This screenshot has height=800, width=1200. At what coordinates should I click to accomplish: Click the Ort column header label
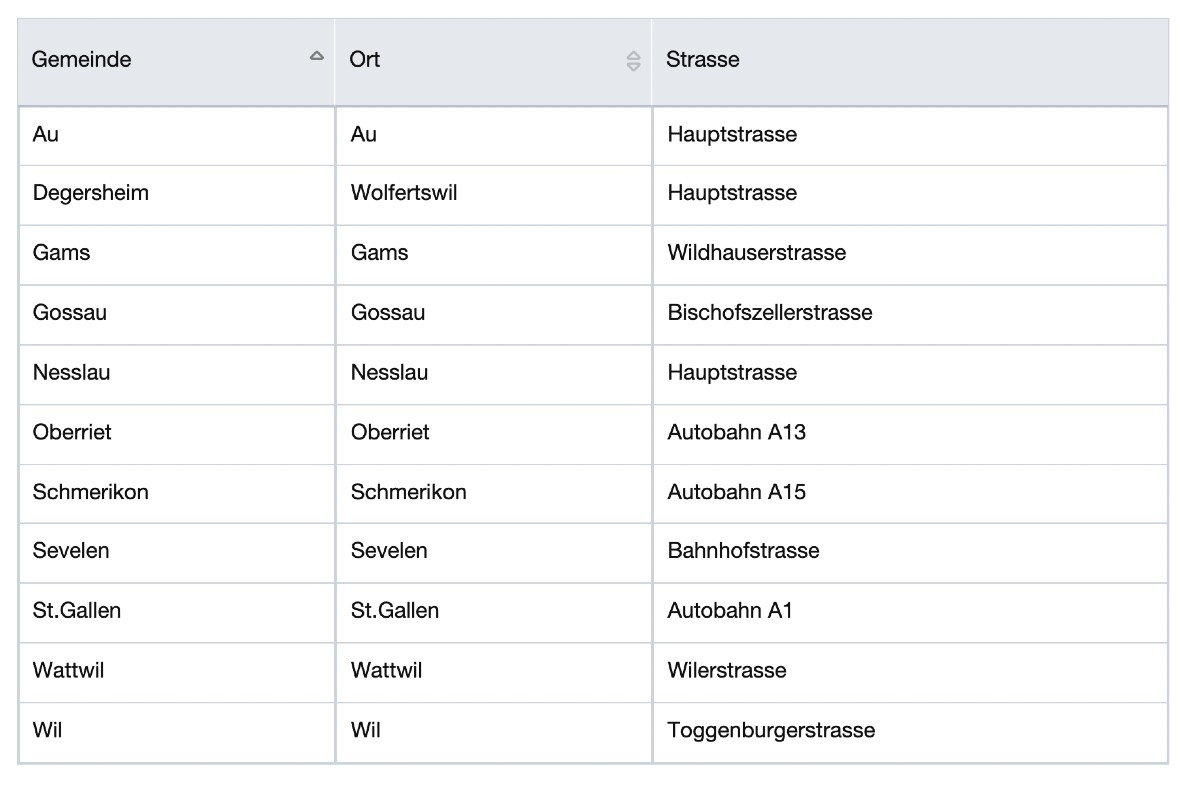(365, 60)
